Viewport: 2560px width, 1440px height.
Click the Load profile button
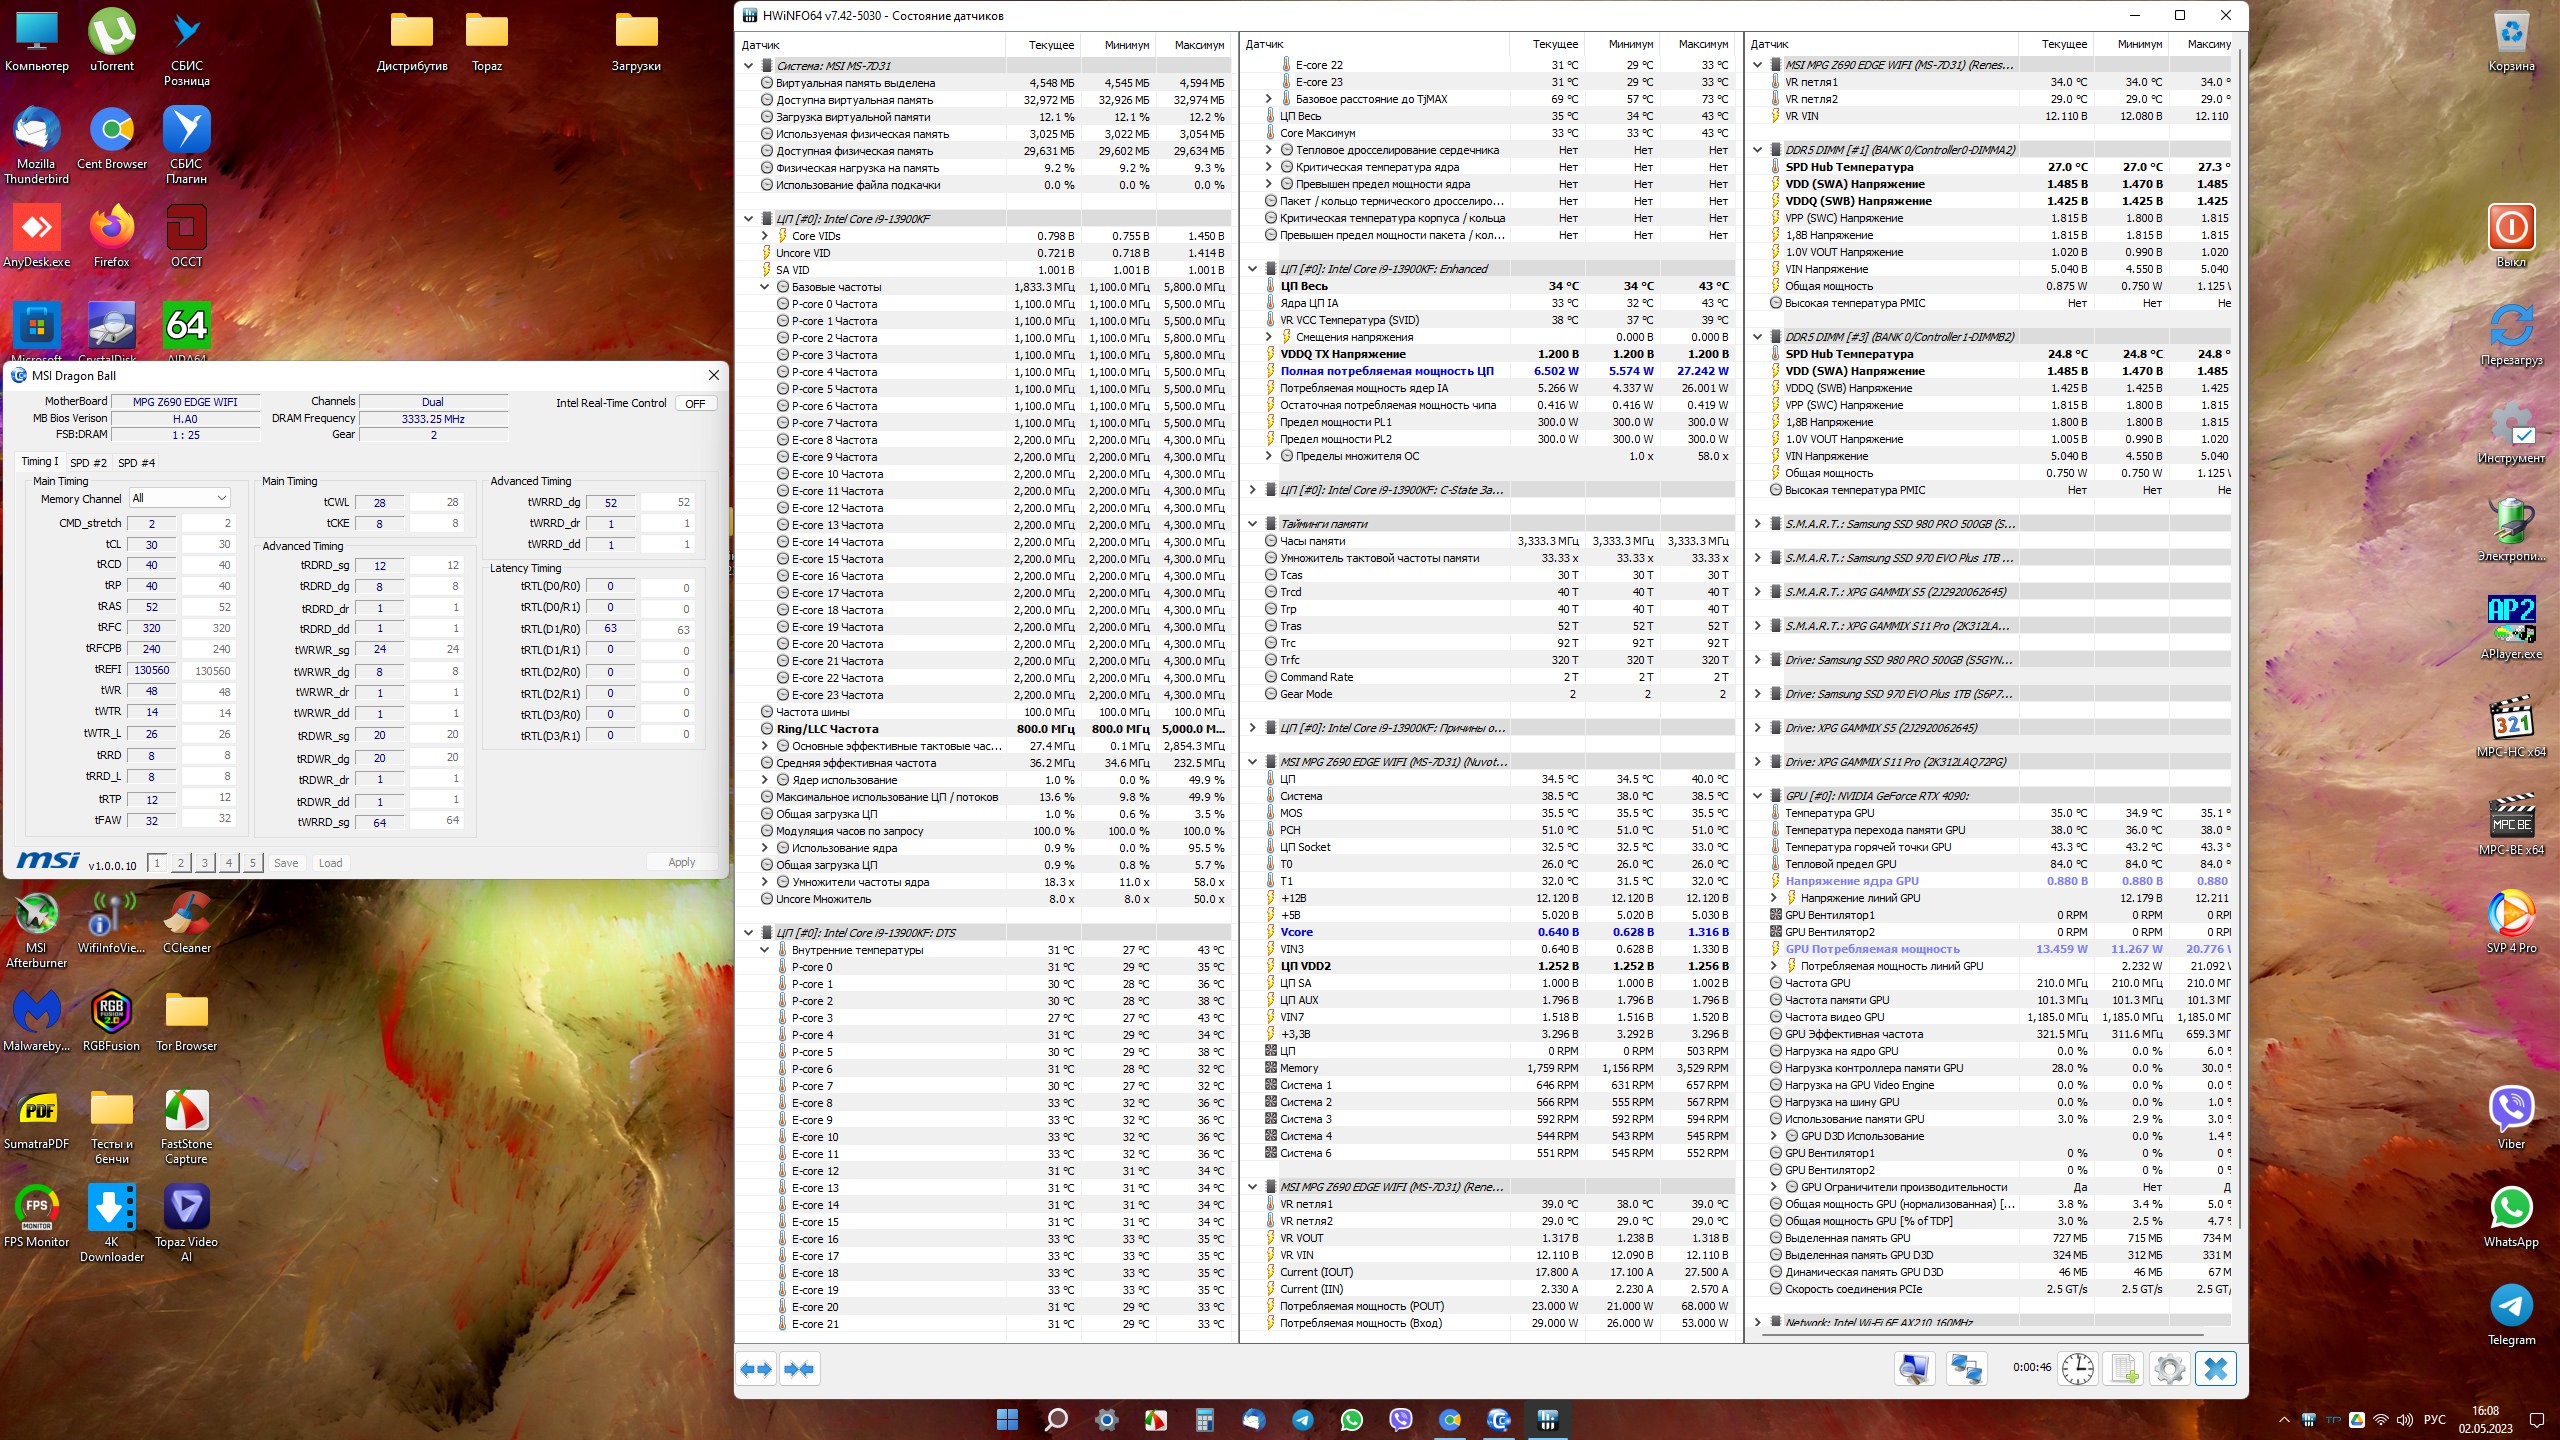[x=330, y=863]
